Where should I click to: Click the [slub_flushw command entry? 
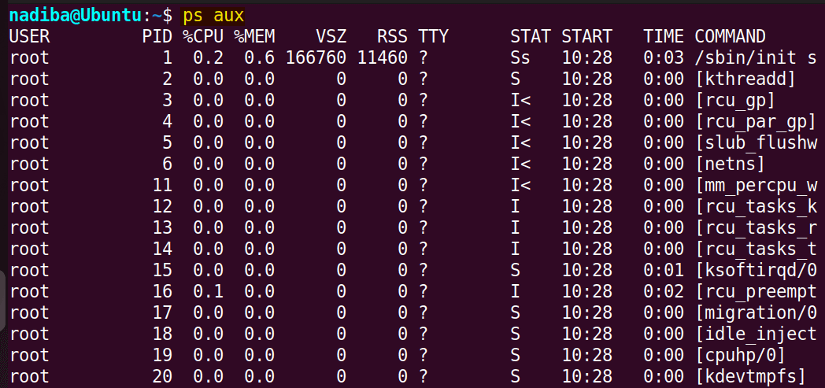click(756, 143)
